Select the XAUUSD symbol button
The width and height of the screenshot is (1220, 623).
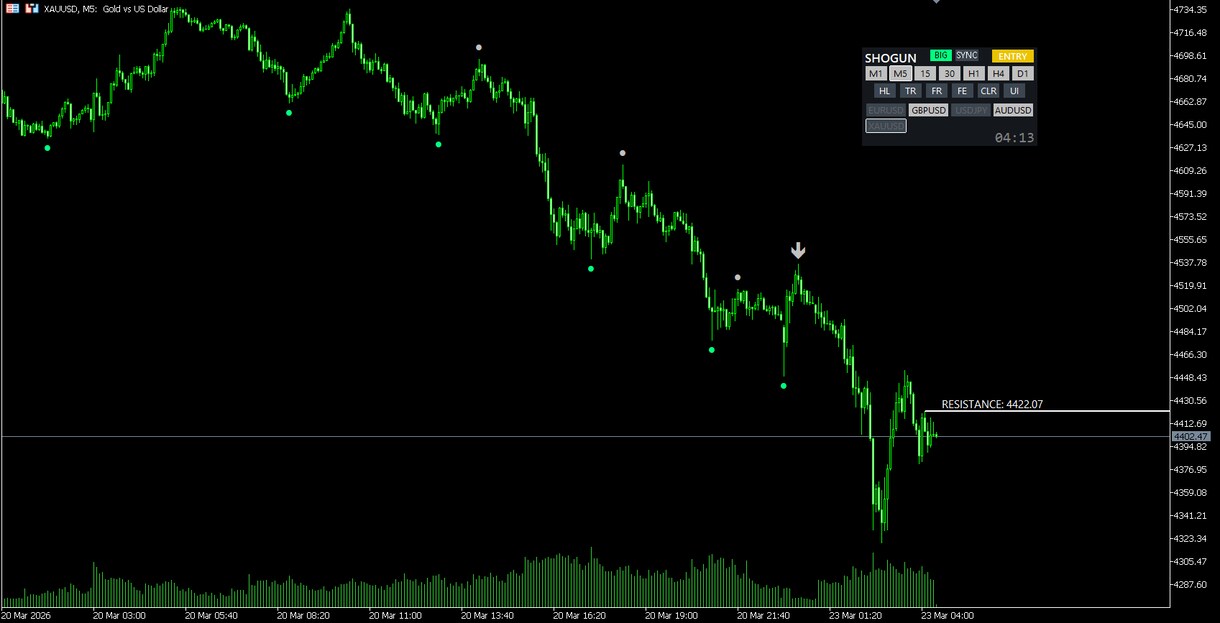click(885, 126)
